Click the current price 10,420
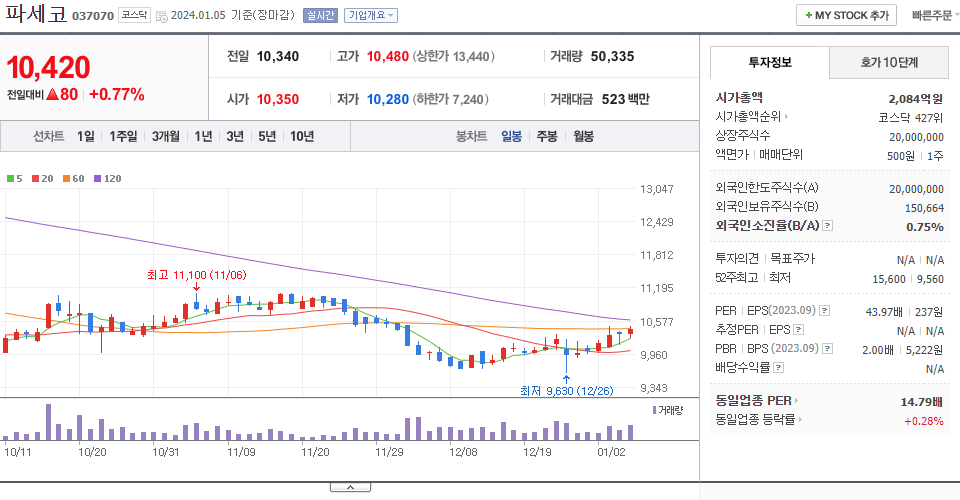 (48, 67)
